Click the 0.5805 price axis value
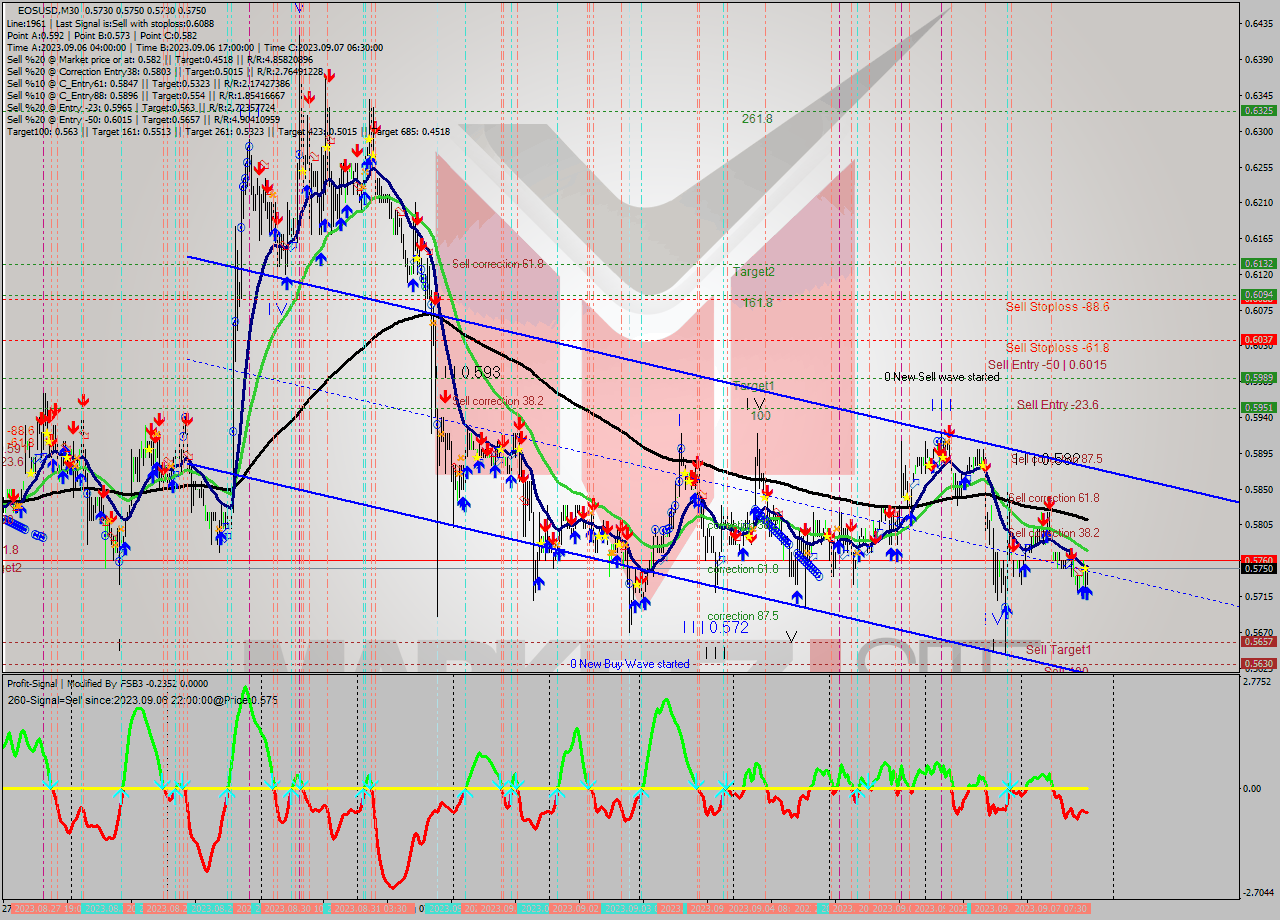 (1257, 525)
